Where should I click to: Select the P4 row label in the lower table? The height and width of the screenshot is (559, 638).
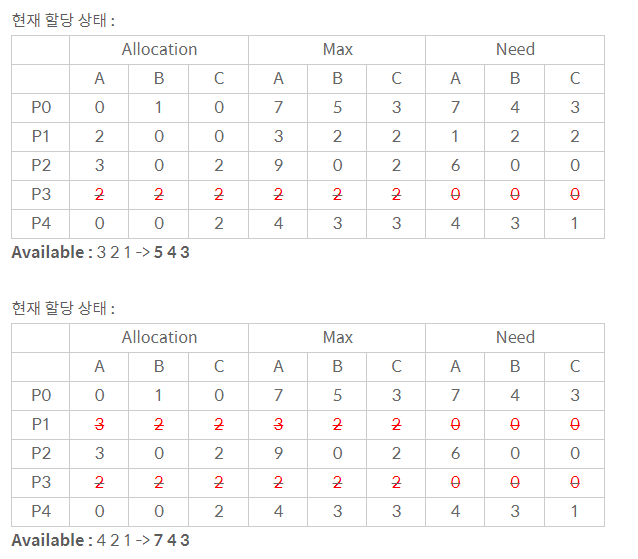coord(41,511)
